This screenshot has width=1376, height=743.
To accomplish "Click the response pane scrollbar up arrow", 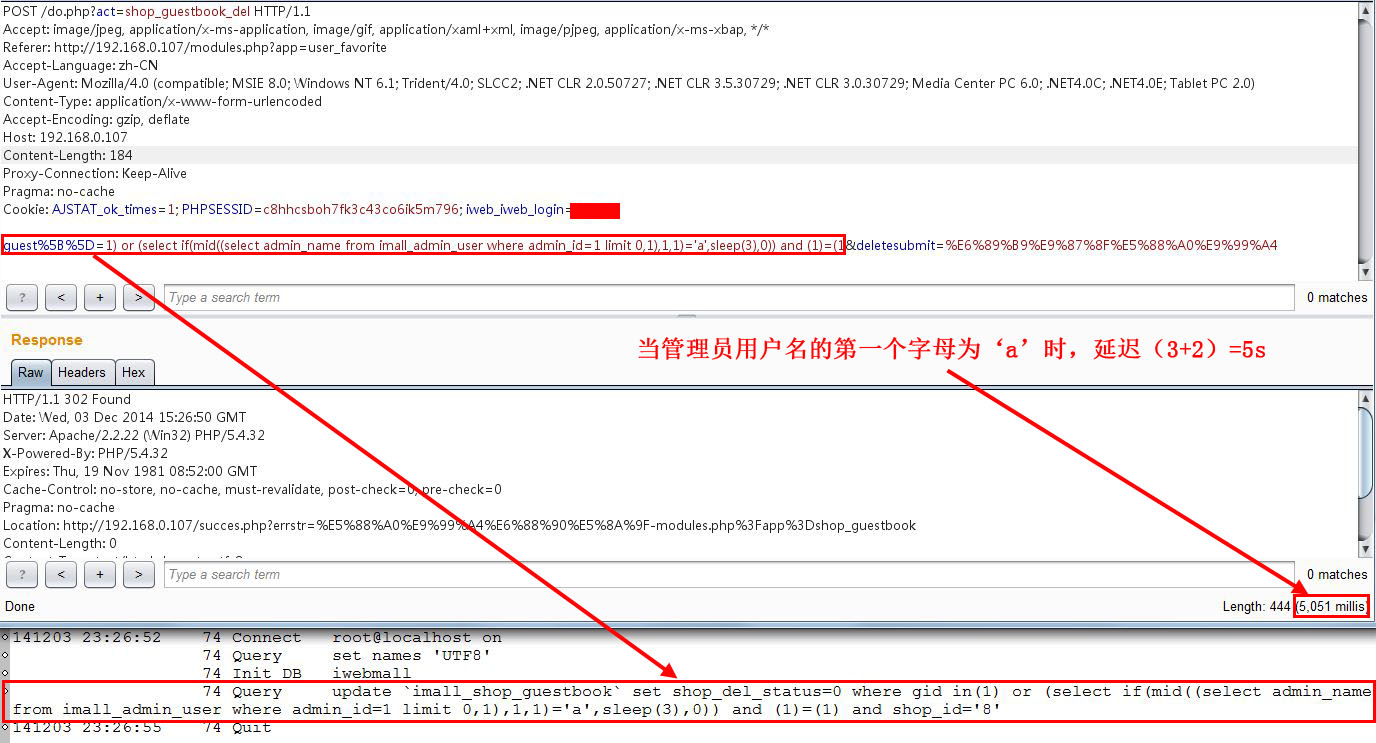I will 1366,399.
